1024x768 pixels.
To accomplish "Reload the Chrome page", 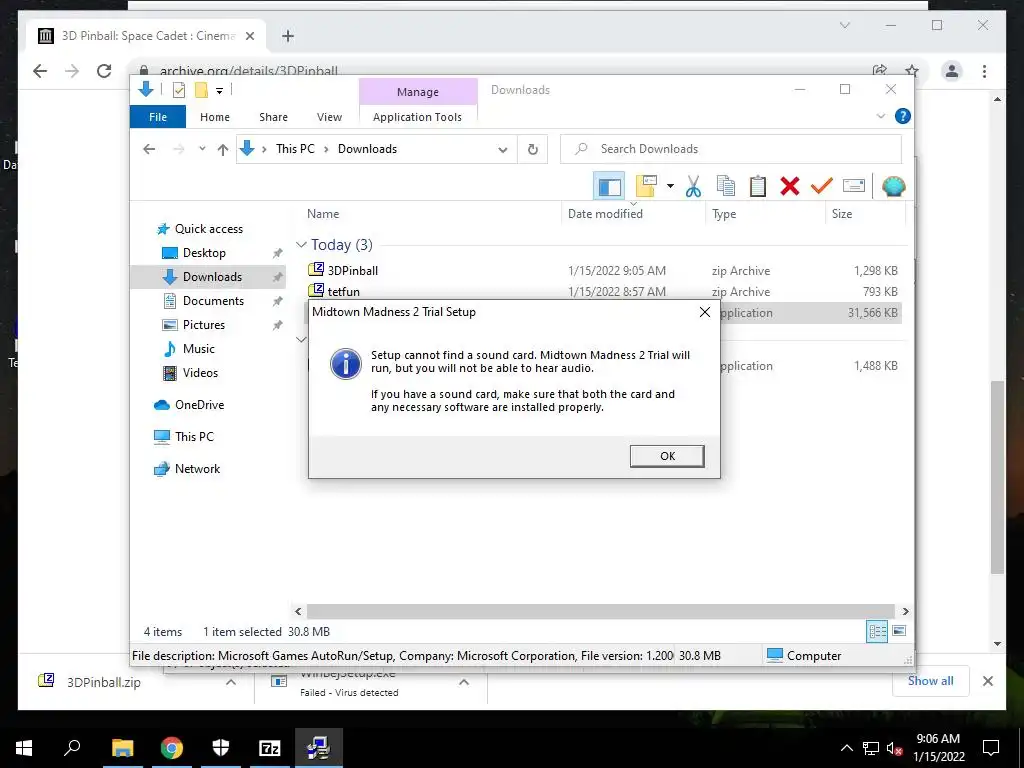I will (x=104, y=71).
